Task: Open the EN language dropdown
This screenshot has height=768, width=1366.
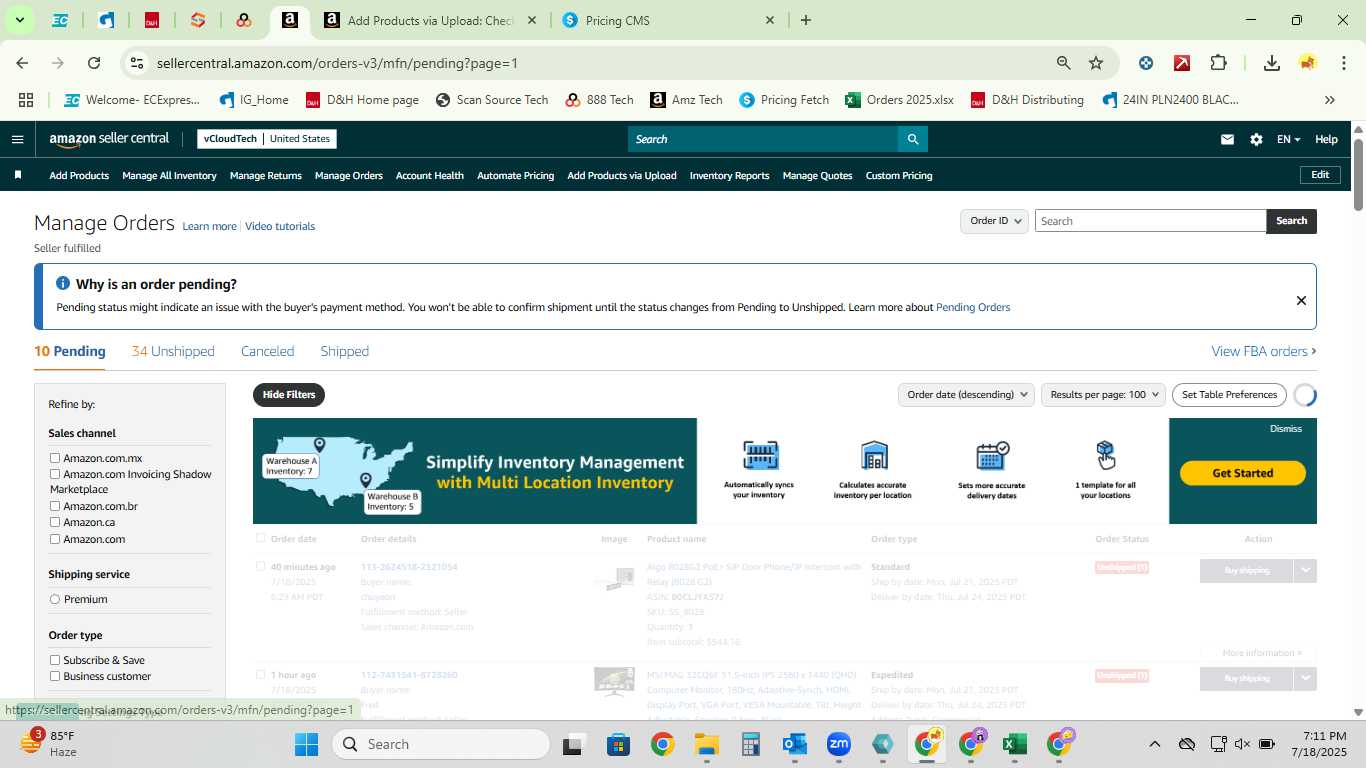Action: (x=1288, y=139)
